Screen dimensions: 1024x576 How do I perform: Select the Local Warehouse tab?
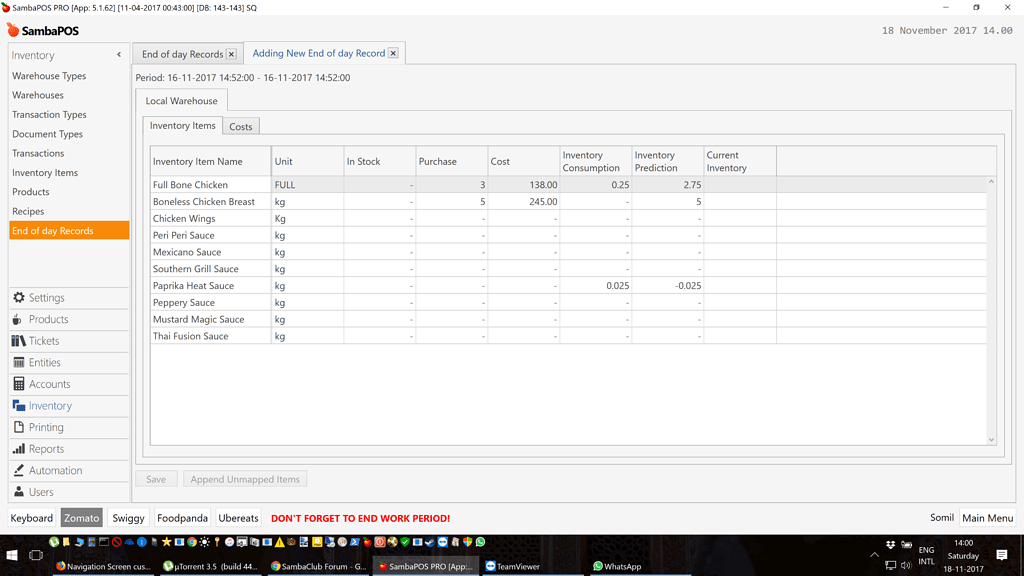tap(182, 101)
